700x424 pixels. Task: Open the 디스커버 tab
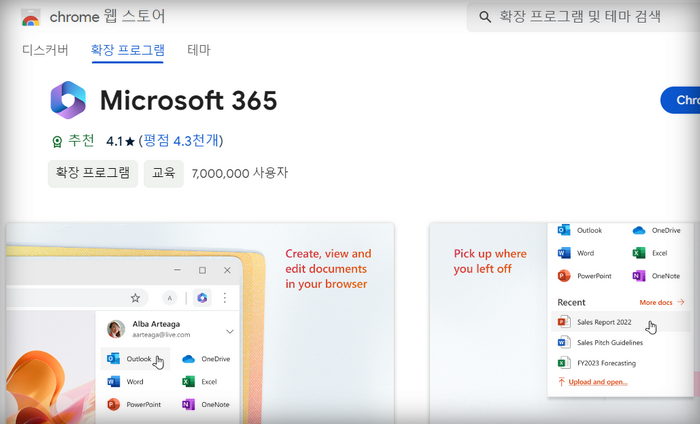click(x=45, y=50)
